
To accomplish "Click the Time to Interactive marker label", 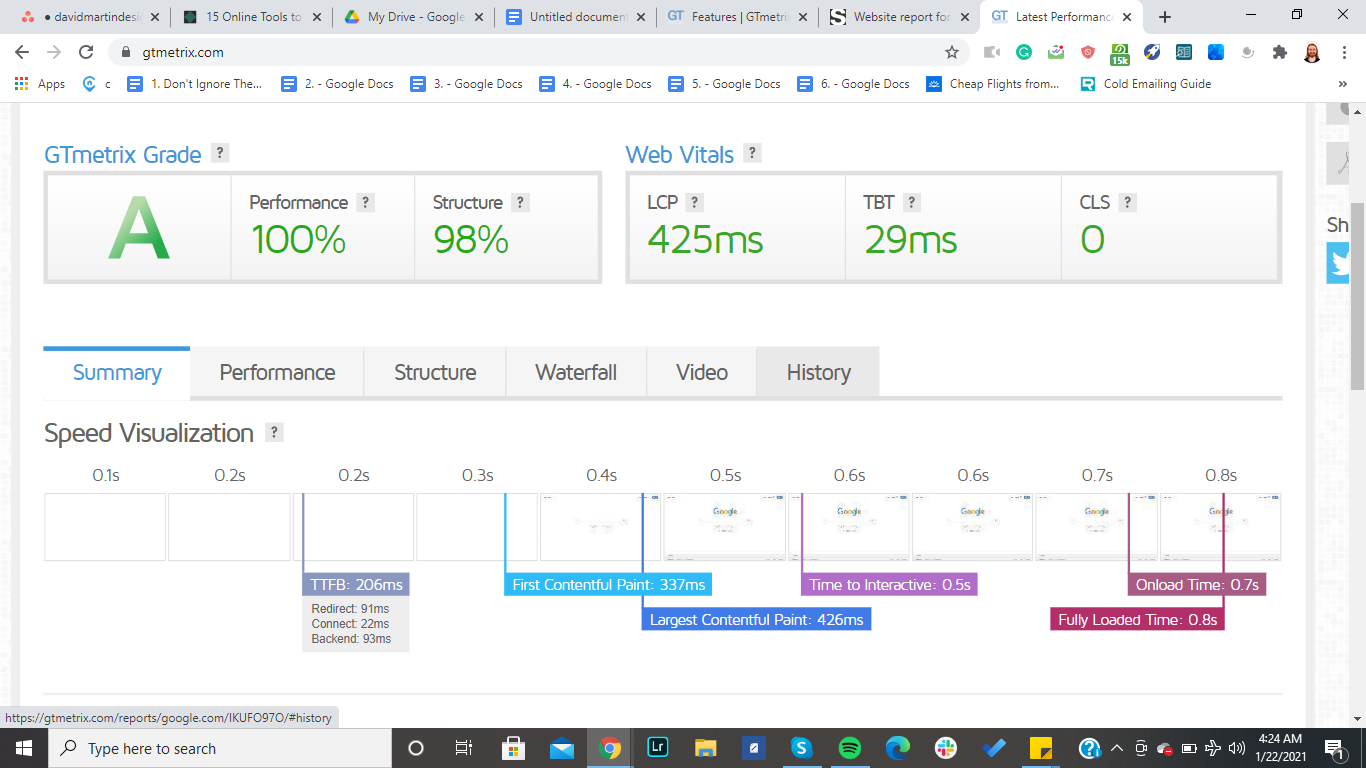I will (889, 585).
